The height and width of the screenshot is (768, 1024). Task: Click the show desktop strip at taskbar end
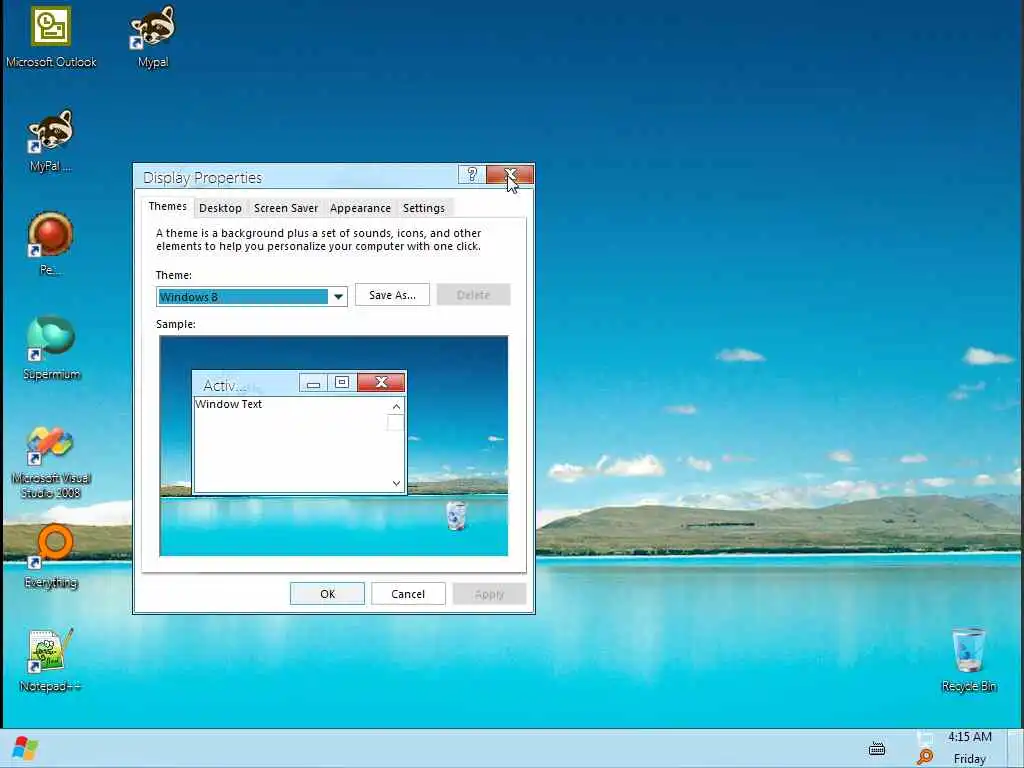point(1016,748)
